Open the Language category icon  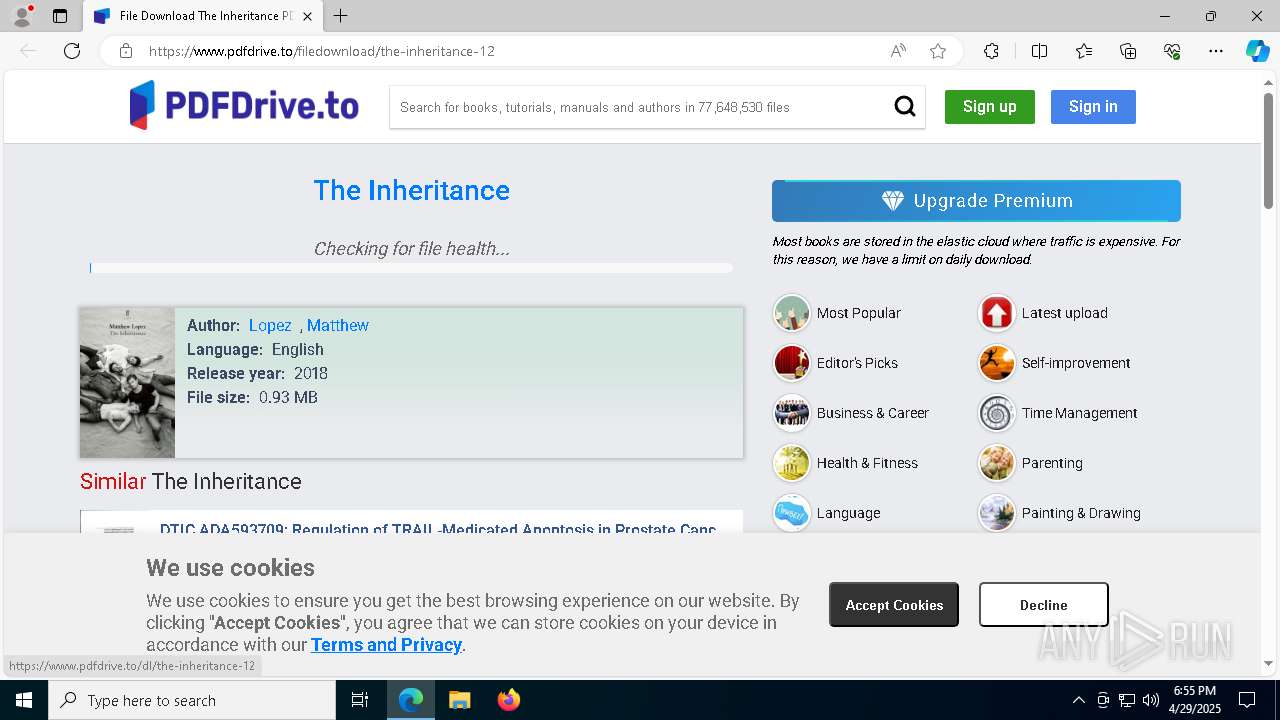[x=792, y=513]
